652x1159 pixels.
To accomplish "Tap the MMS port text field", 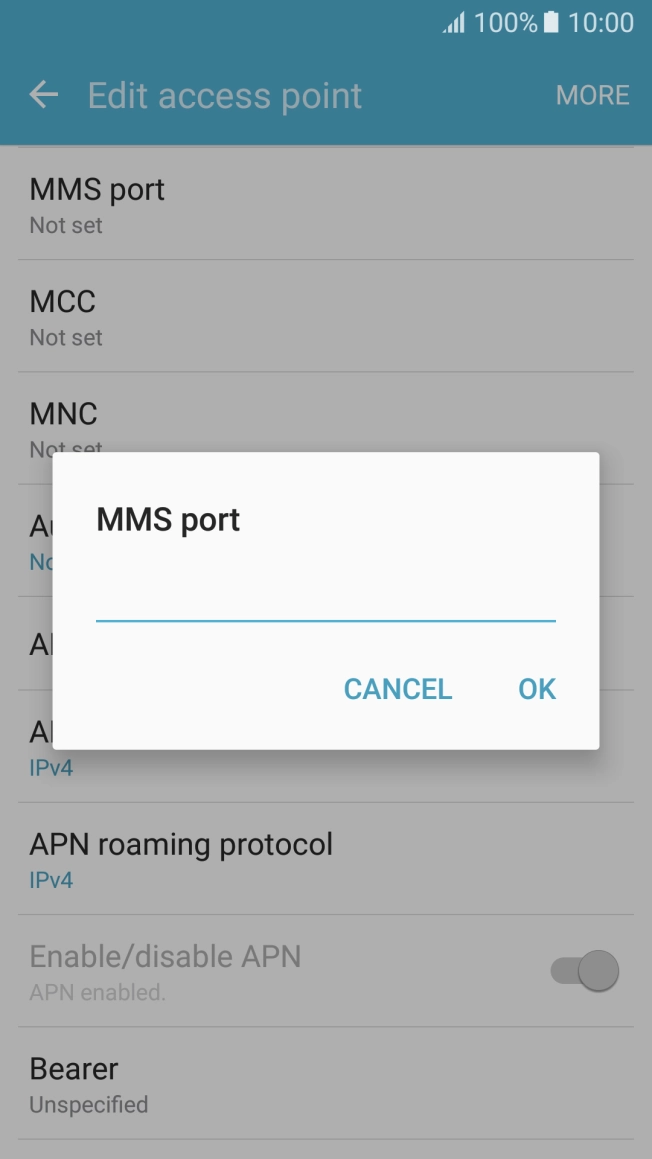I will click(x=325, y=597).
